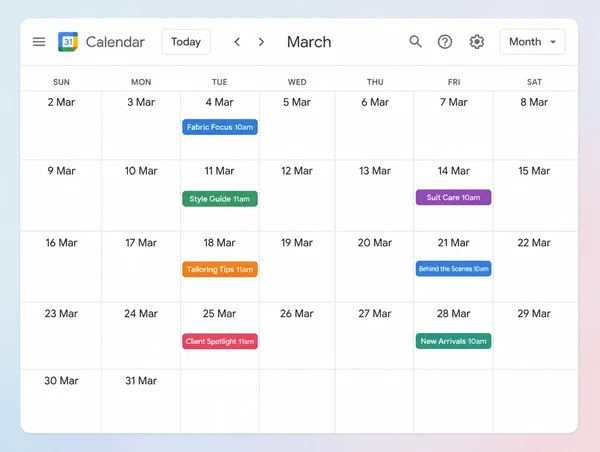Select the 12 Mar date

click(x=297, y=171)
